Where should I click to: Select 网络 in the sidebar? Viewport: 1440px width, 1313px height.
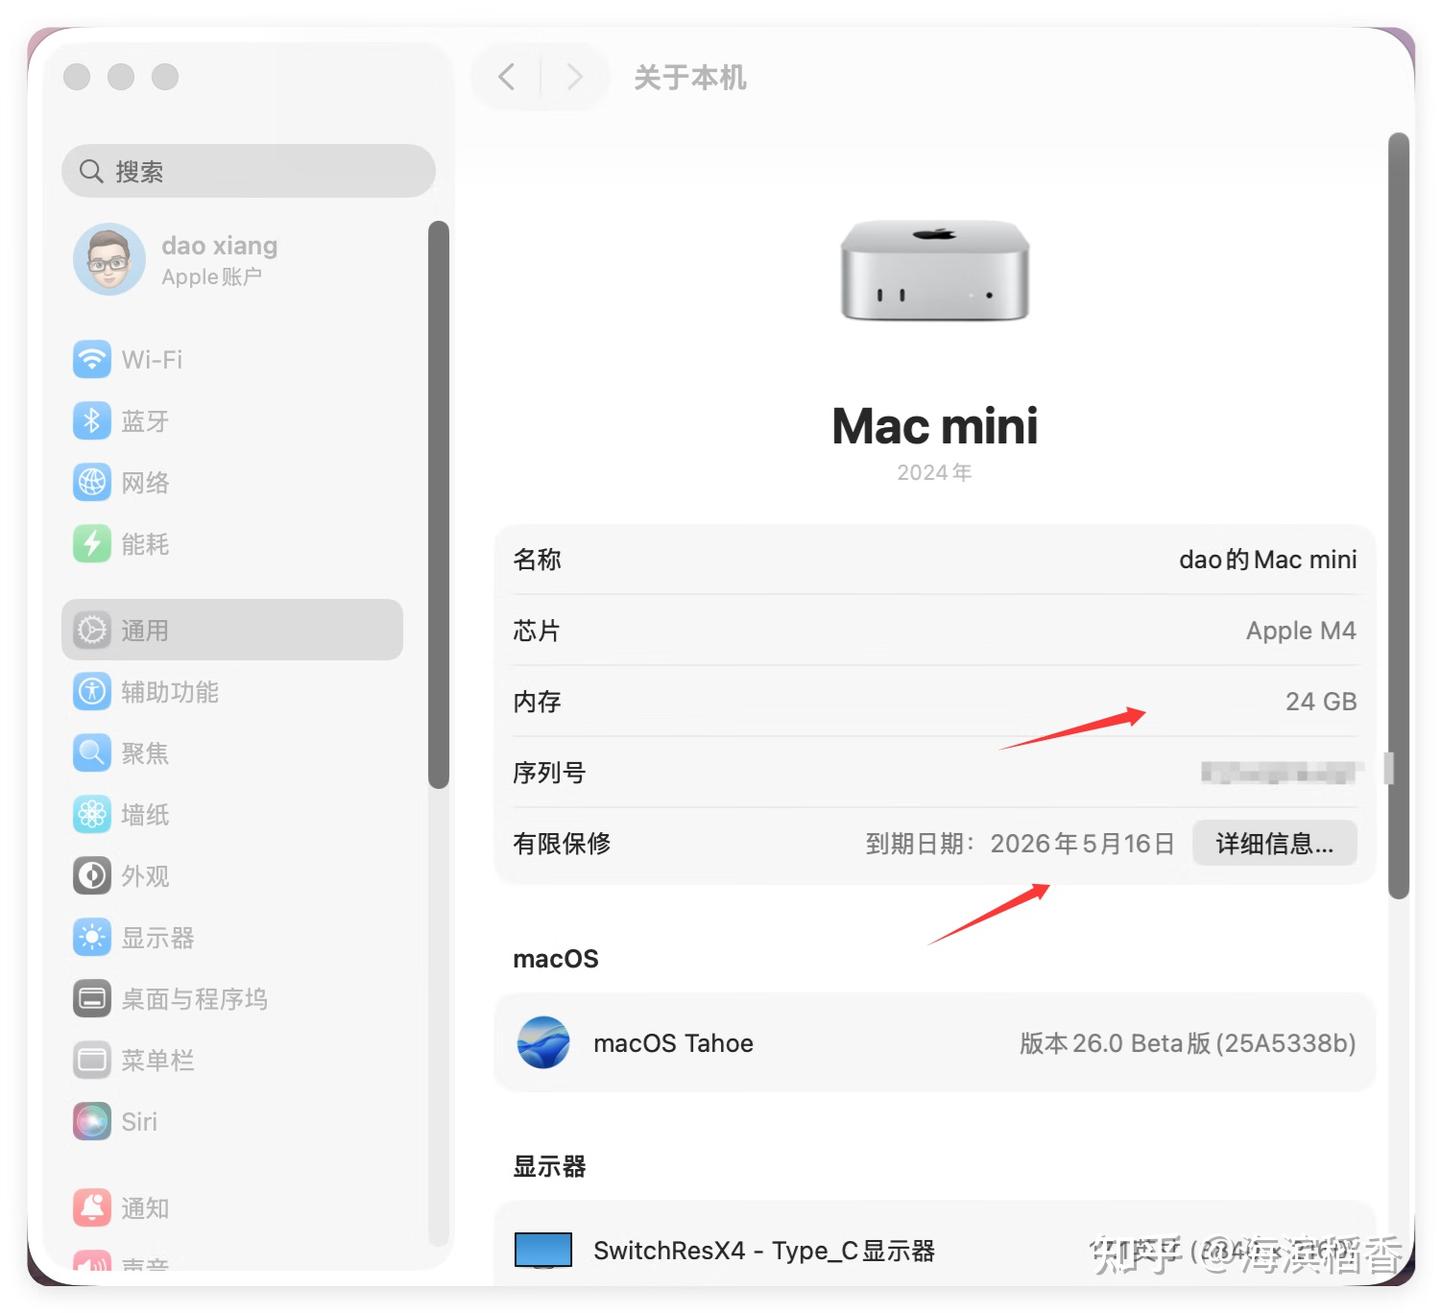[x=145, y=483]
